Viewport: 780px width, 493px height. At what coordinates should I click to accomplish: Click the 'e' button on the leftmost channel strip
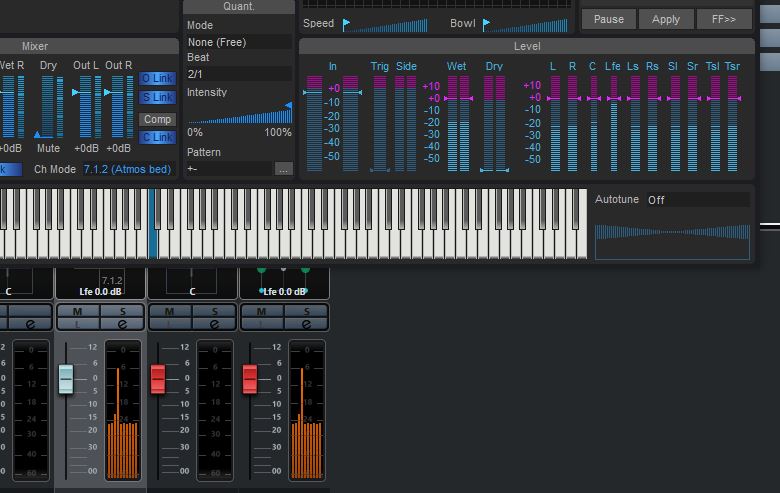click(x=30, y=324)
